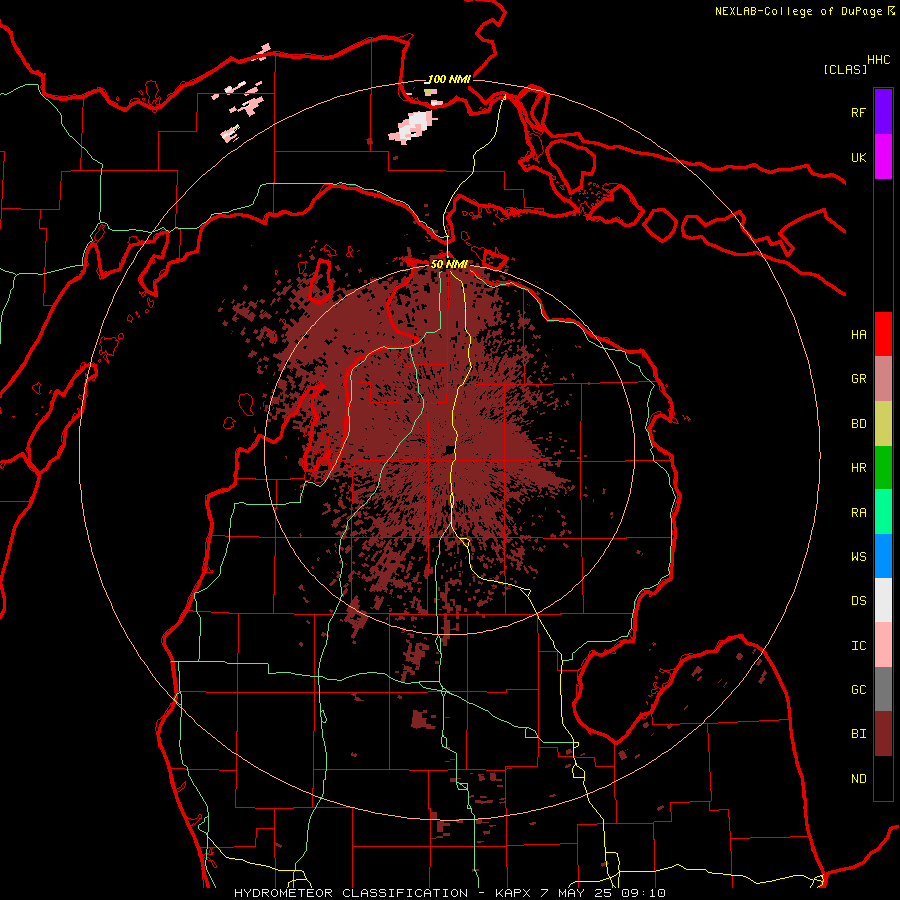Click the IC pink legend swatch
The image size is (900, 900).
pos(883,645)
